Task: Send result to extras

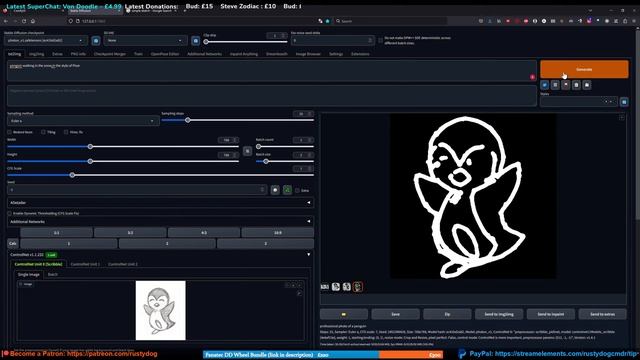Action: click(602, 314)
